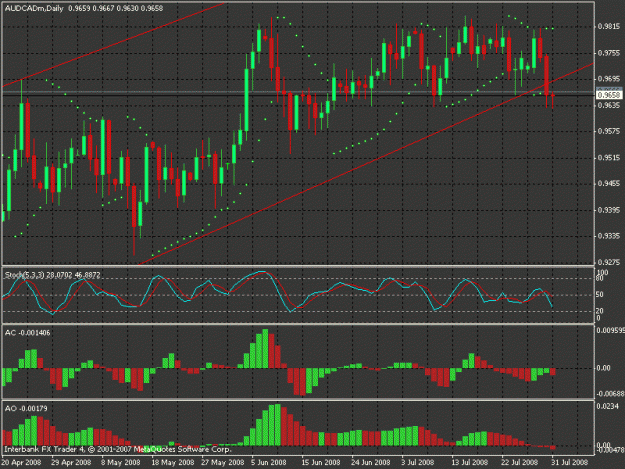
Task: Click the 3 Jul 2008 date label
Action: 418,462
